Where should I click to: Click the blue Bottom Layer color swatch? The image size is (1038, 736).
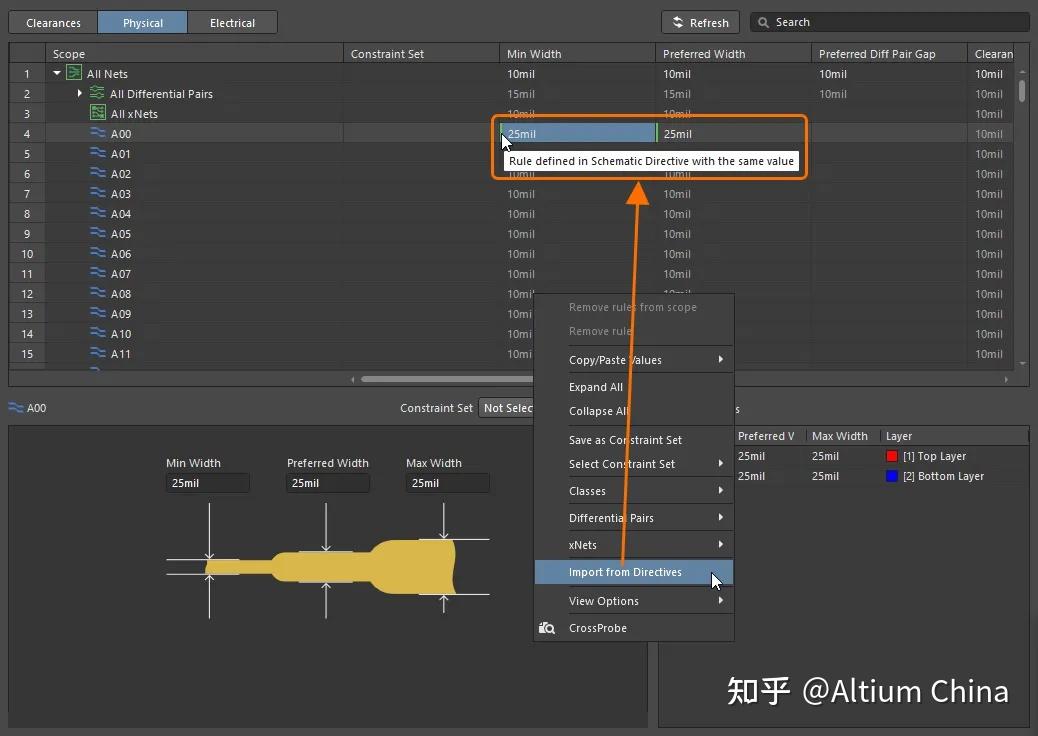pos(892,476)
